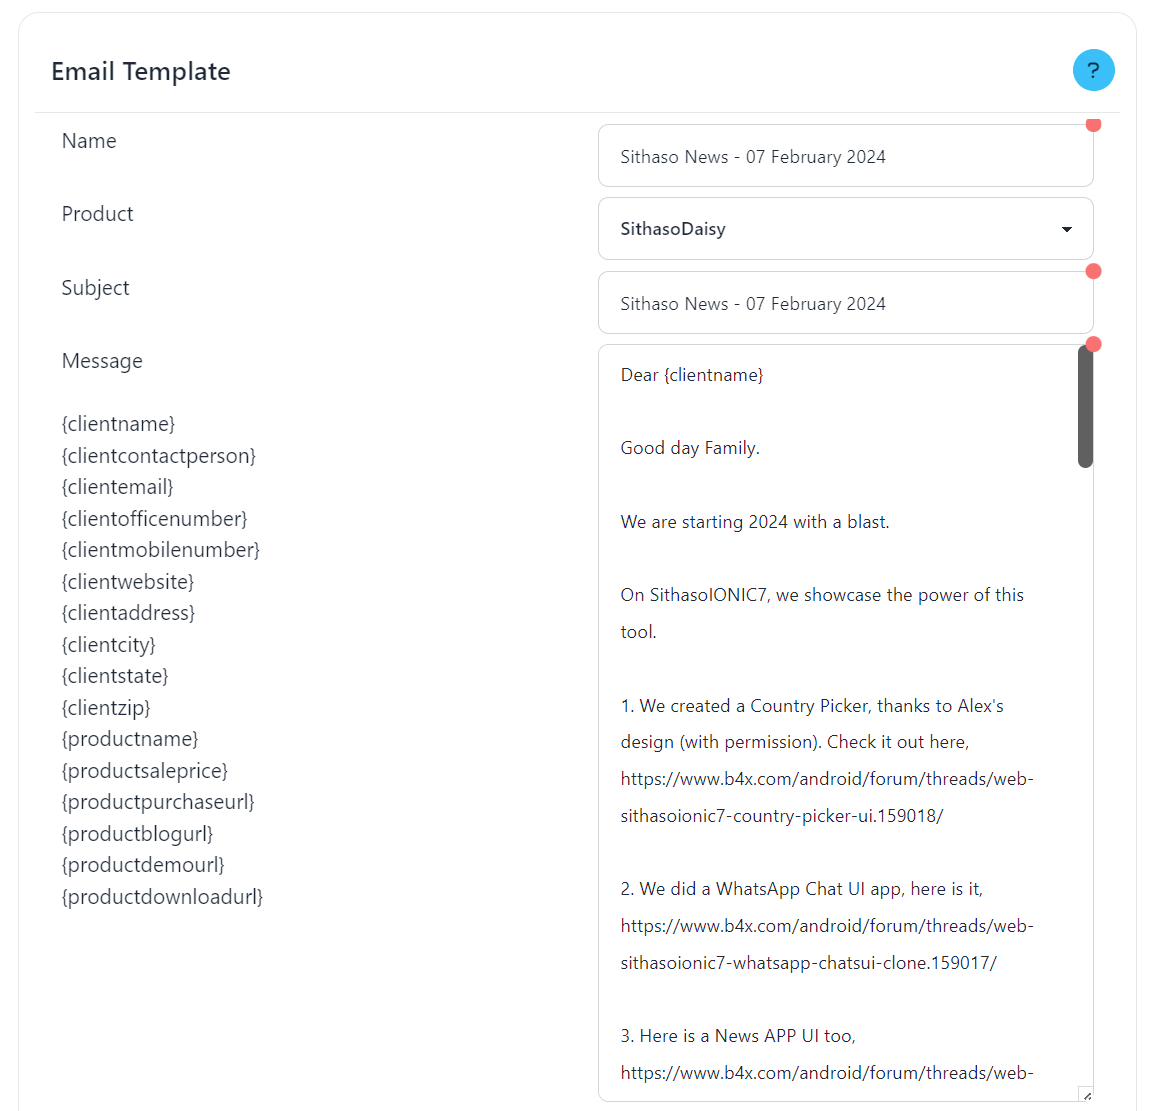The image size is (1149, 1111).
Task: Click the {productdownloadurl} placeholder tag
Action: tap(162, 897)
